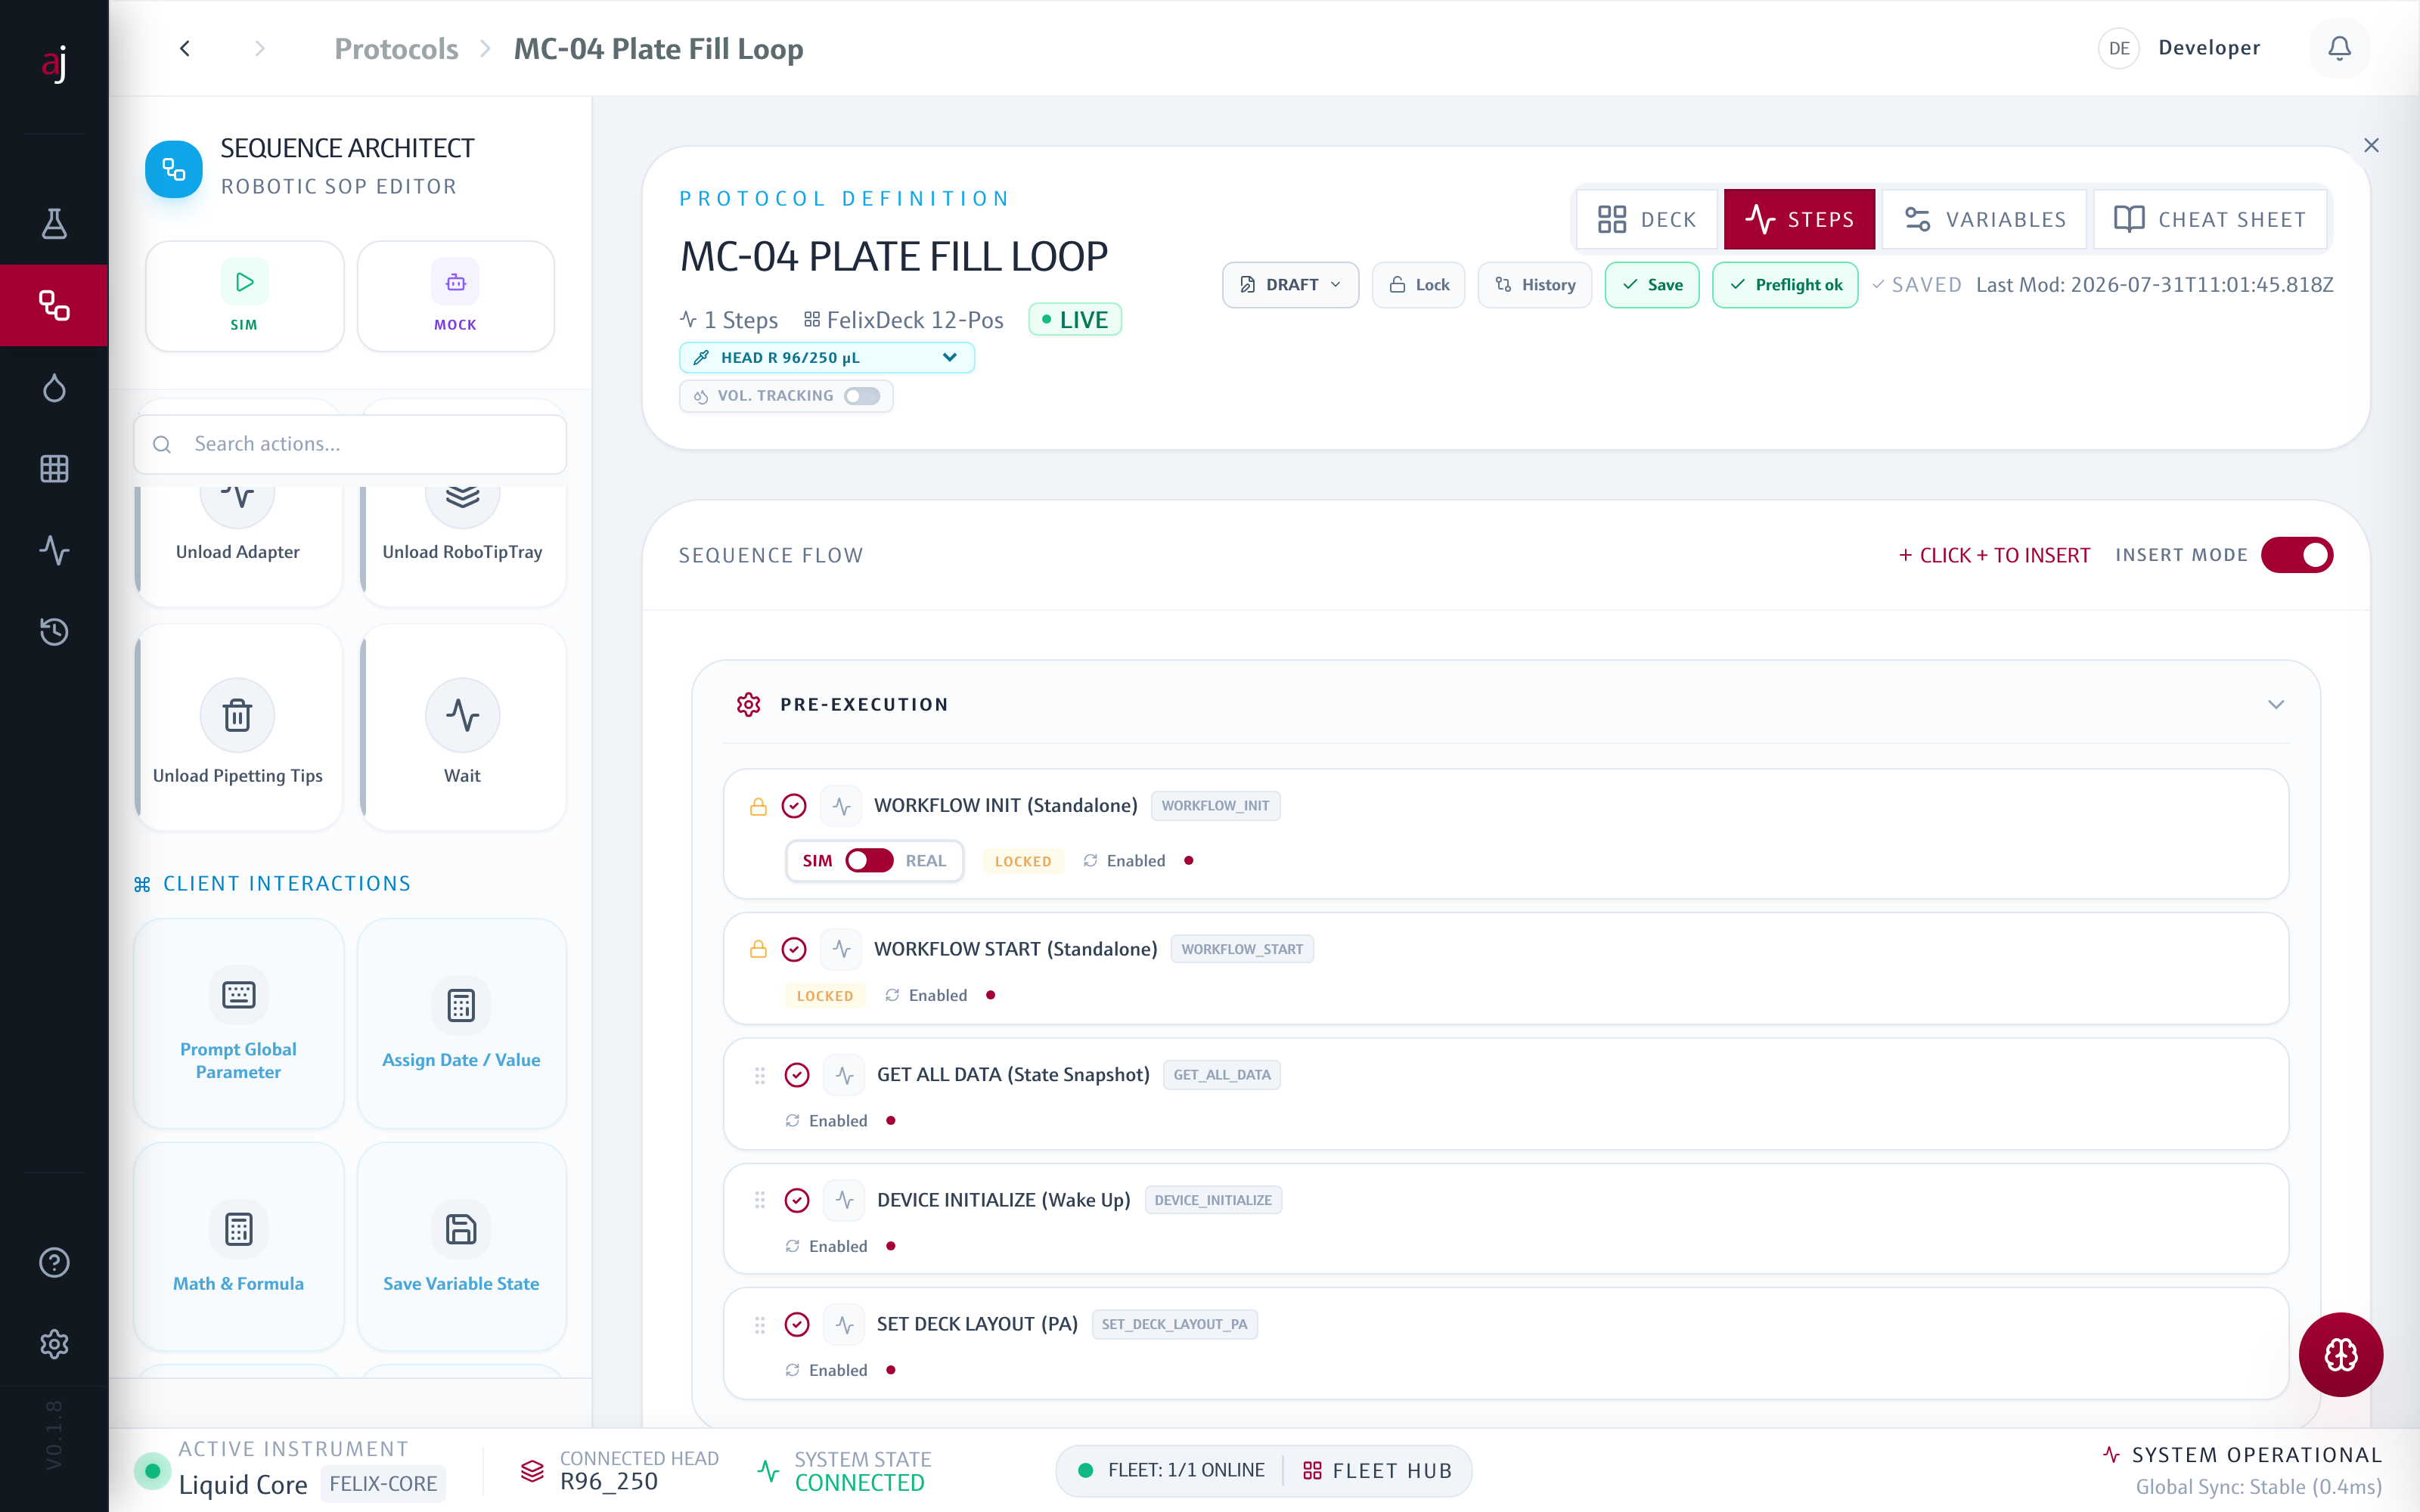This screenshot has width=2420, height=1512.
Task: Add the Wait action card
Action: (462, 727)
